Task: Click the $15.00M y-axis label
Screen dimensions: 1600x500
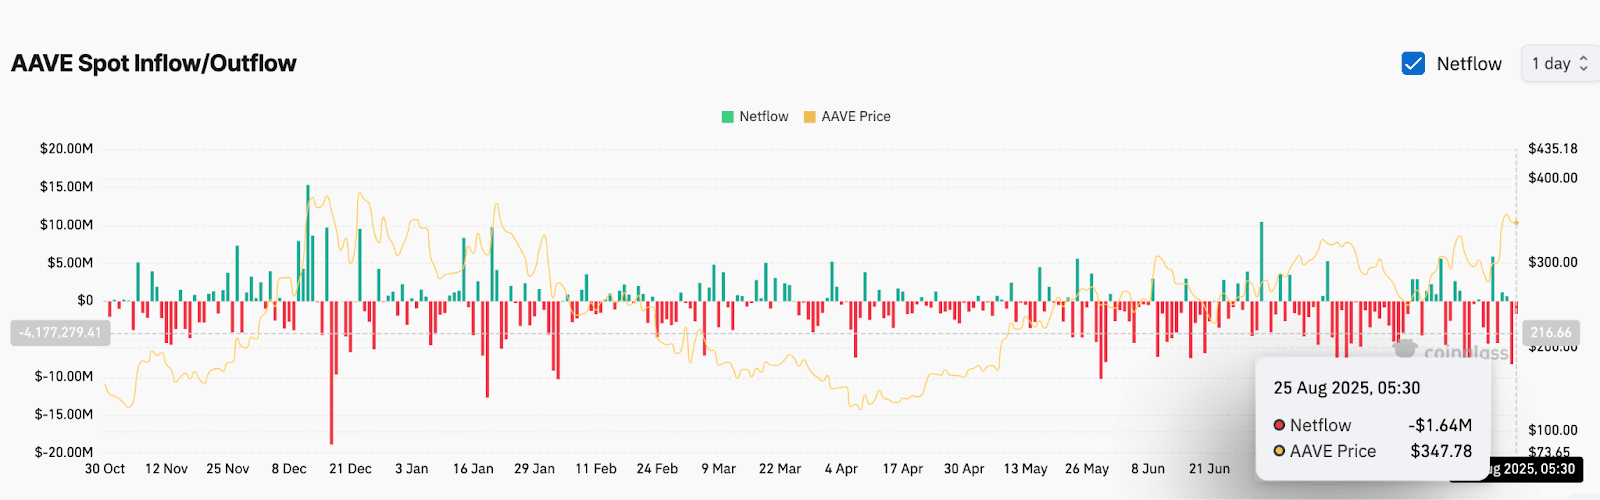Action: point(66,187)
